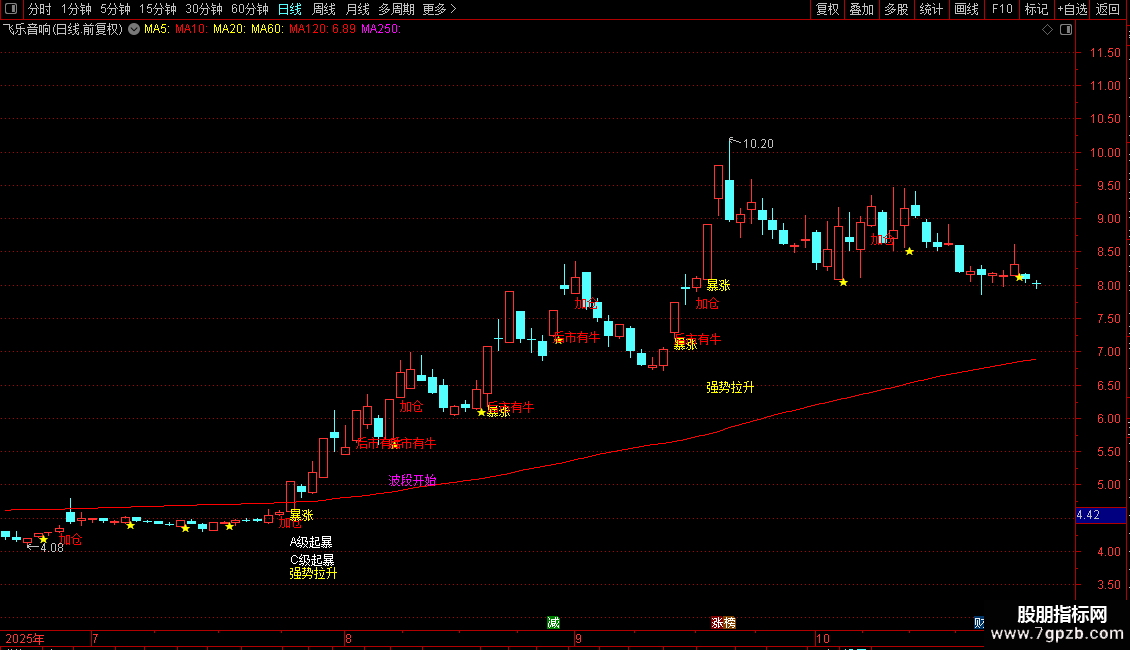Click the green 减 event marker

pyautogui.click(x=553, y=623)
